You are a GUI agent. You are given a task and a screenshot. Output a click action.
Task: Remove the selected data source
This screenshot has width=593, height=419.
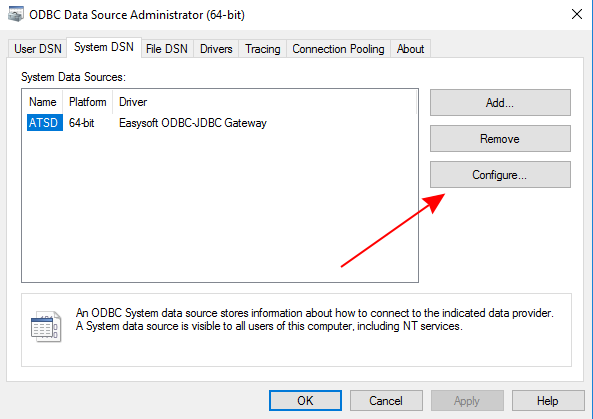[x=500, y=139]
